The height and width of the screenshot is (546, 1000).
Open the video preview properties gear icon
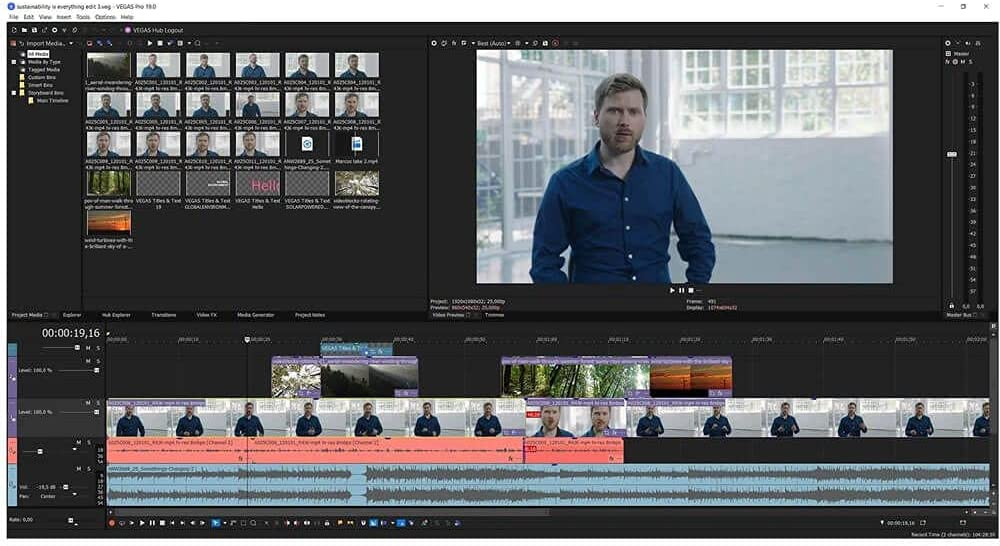click(434, 43)
